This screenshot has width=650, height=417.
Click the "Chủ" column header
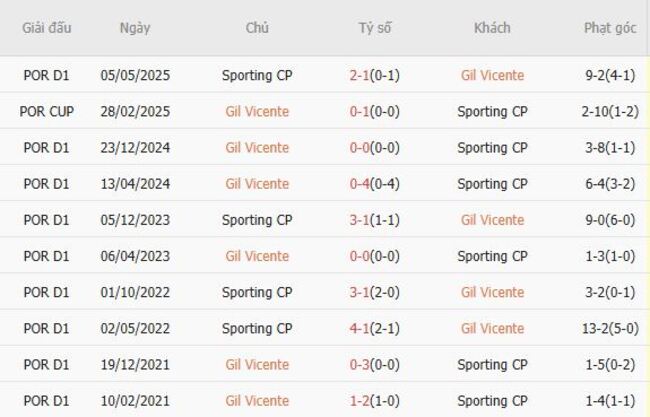click(257, 28)
